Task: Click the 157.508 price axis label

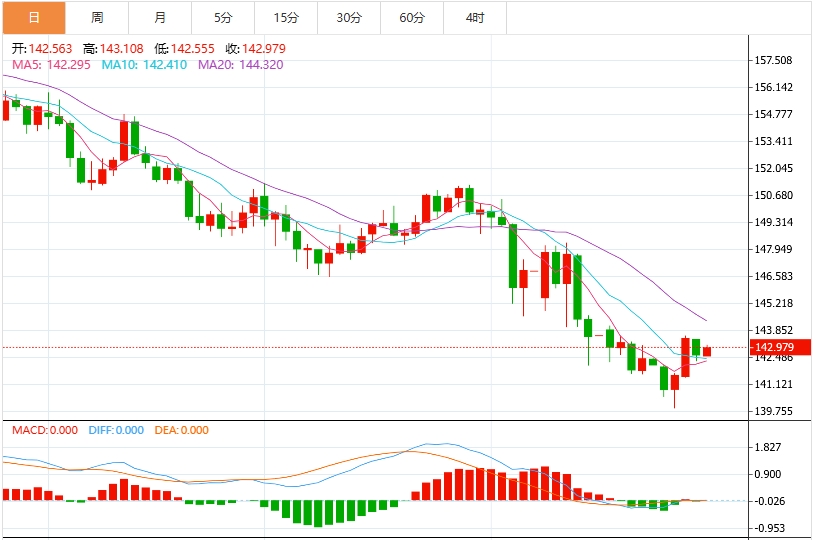Action: click(x=773, y=61)
